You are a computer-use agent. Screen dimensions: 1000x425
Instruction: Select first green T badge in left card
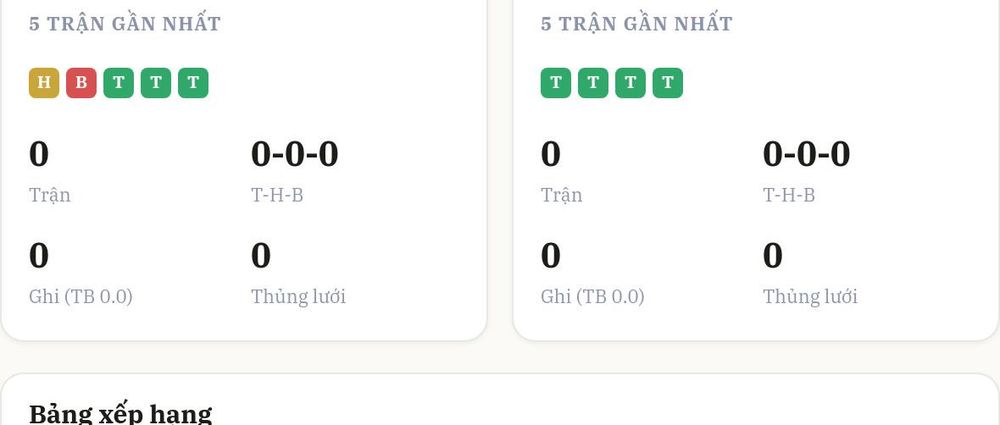(119, 83)
